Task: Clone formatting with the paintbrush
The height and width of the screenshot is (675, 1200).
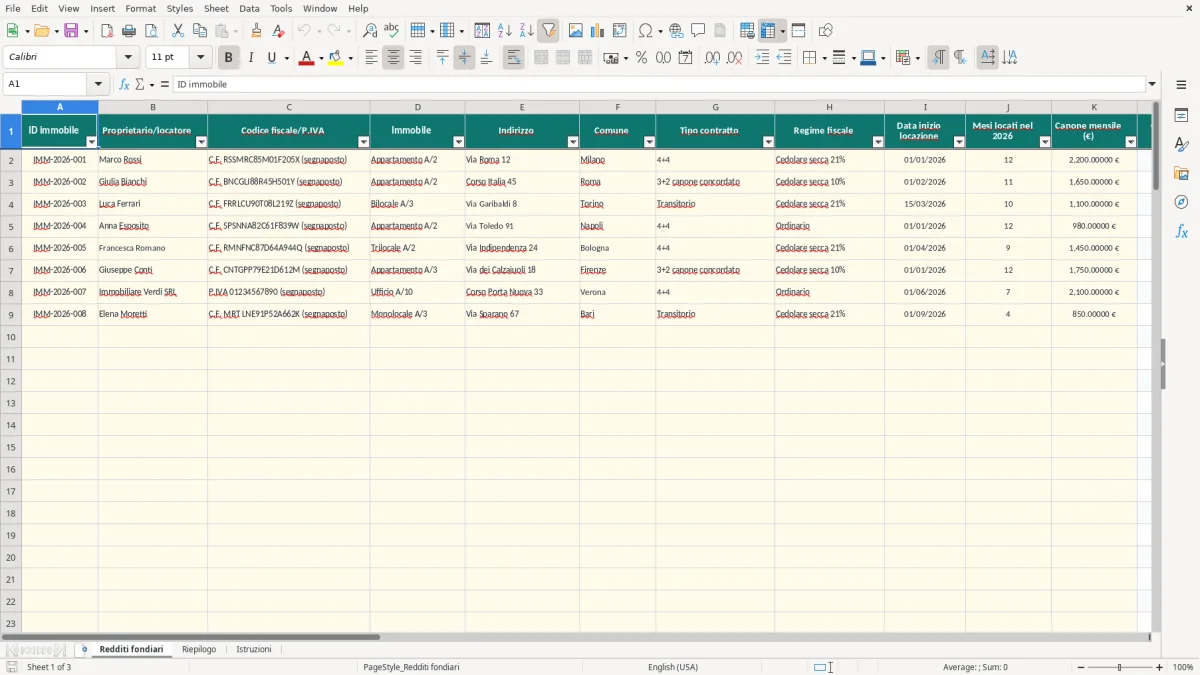Action: [x=257, y=31]
